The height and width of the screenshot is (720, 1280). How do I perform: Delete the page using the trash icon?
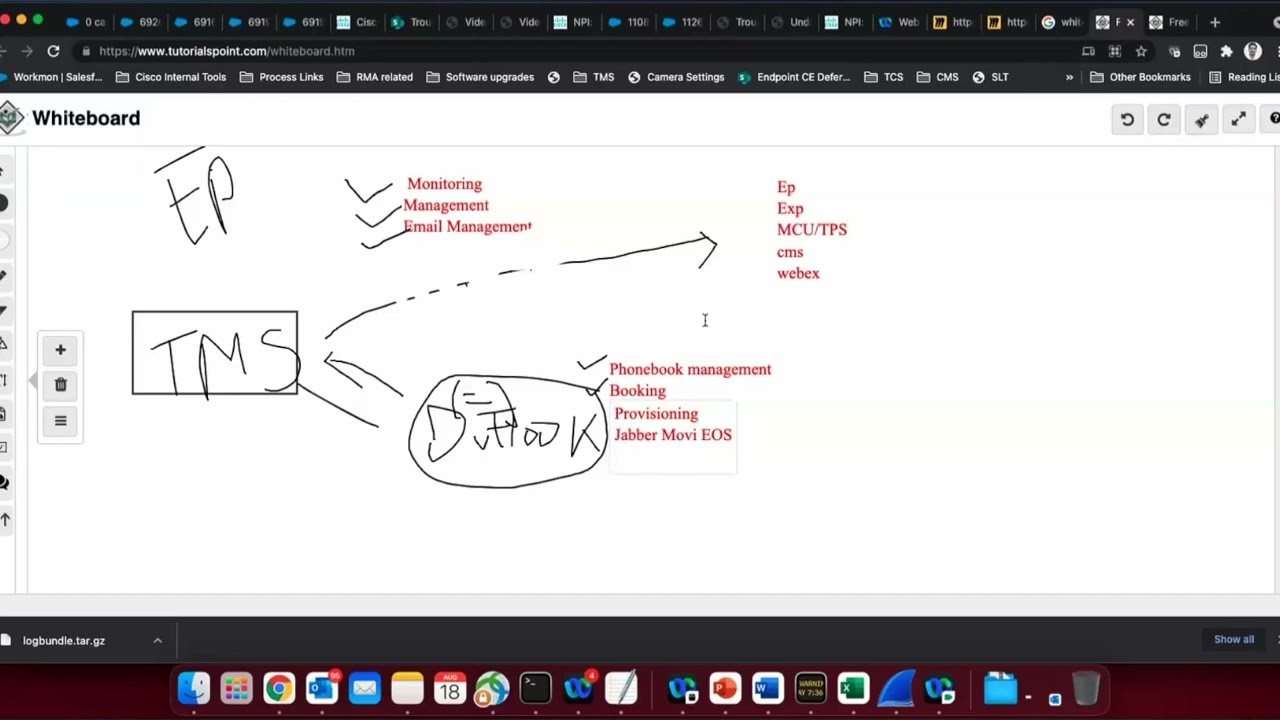pyautogui.click(x=60, y=385)
